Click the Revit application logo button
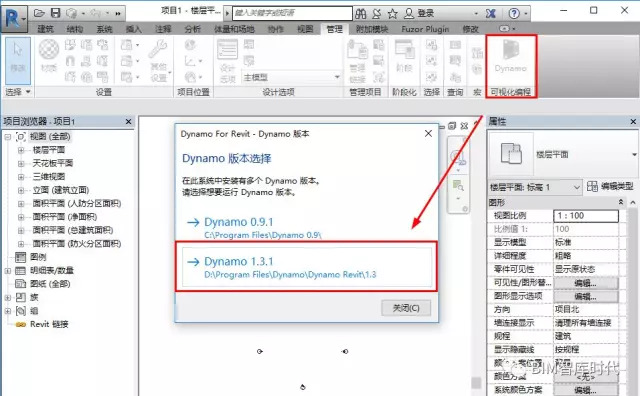 coord(14,18)
